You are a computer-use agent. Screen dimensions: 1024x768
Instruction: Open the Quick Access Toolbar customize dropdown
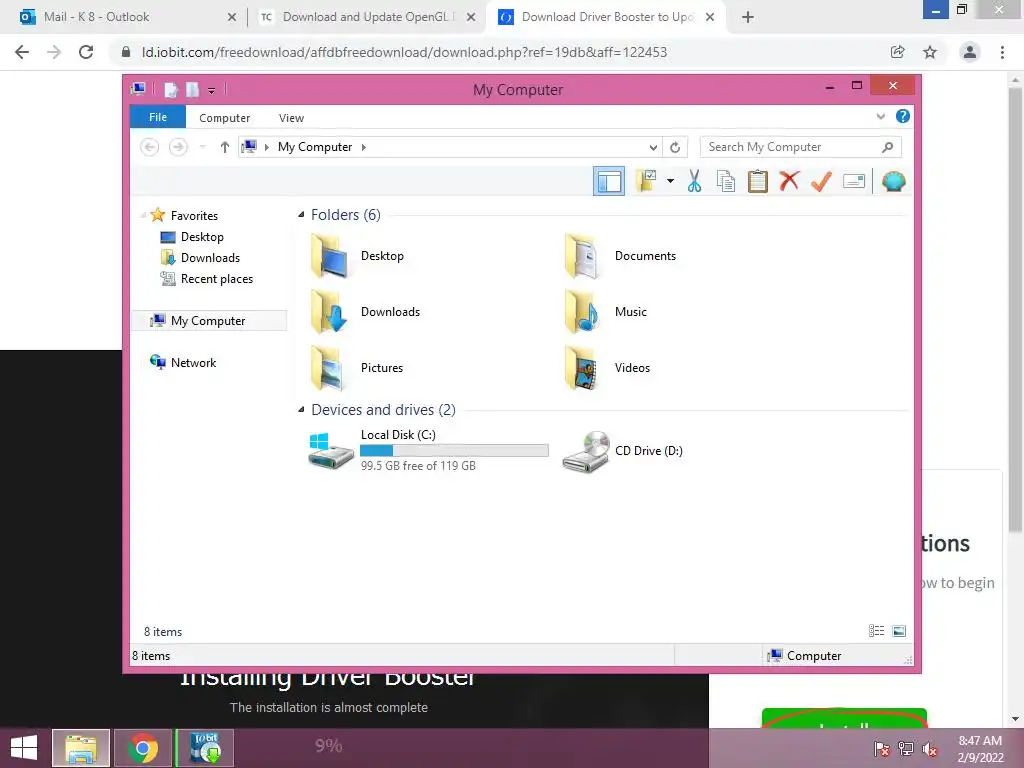pyautogui.click(x=212, y=90)
